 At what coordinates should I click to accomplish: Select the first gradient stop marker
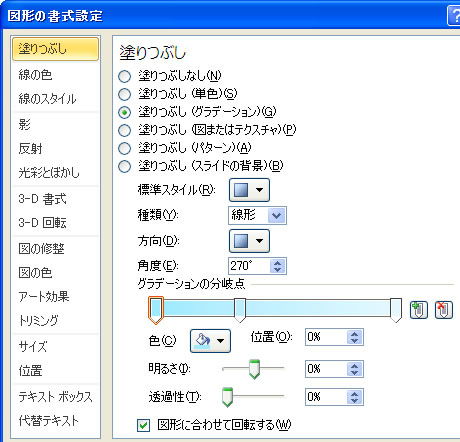156,310
